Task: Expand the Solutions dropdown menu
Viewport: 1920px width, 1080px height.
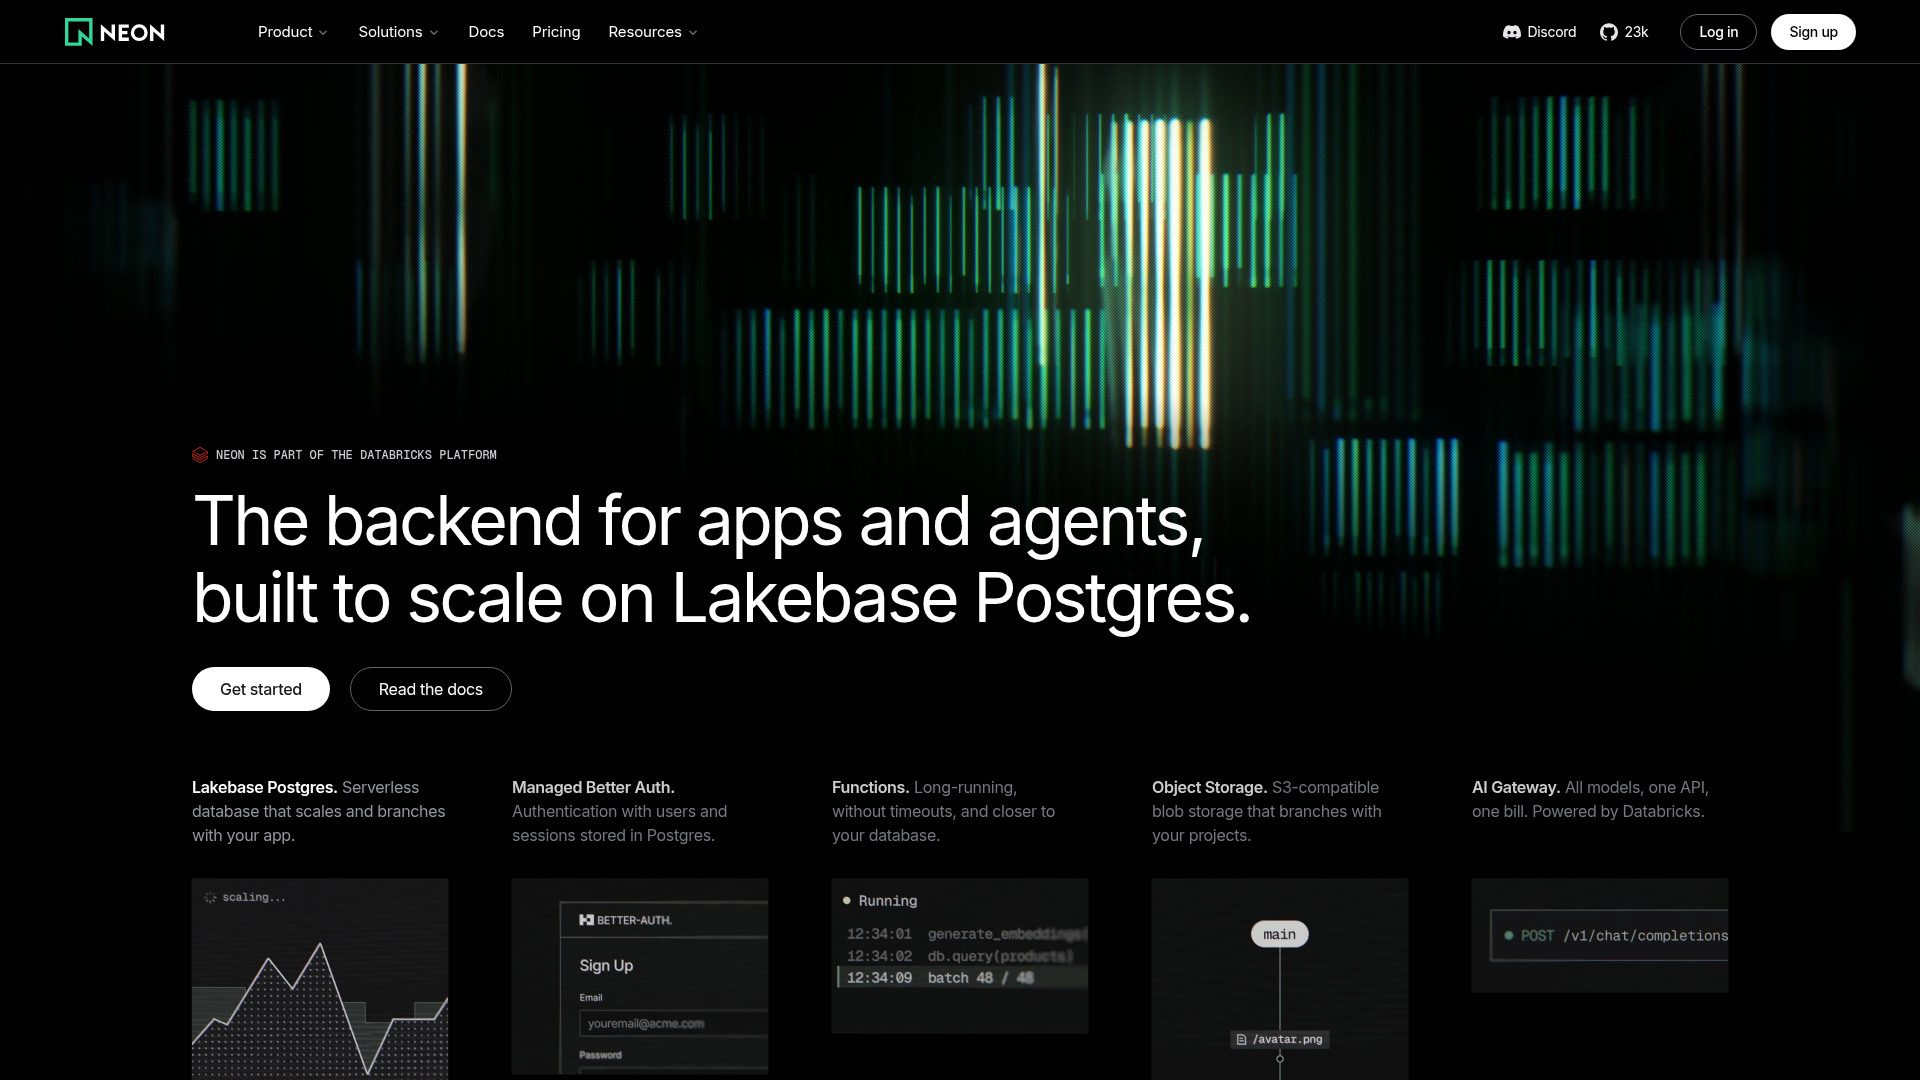Action: point(399,32)
